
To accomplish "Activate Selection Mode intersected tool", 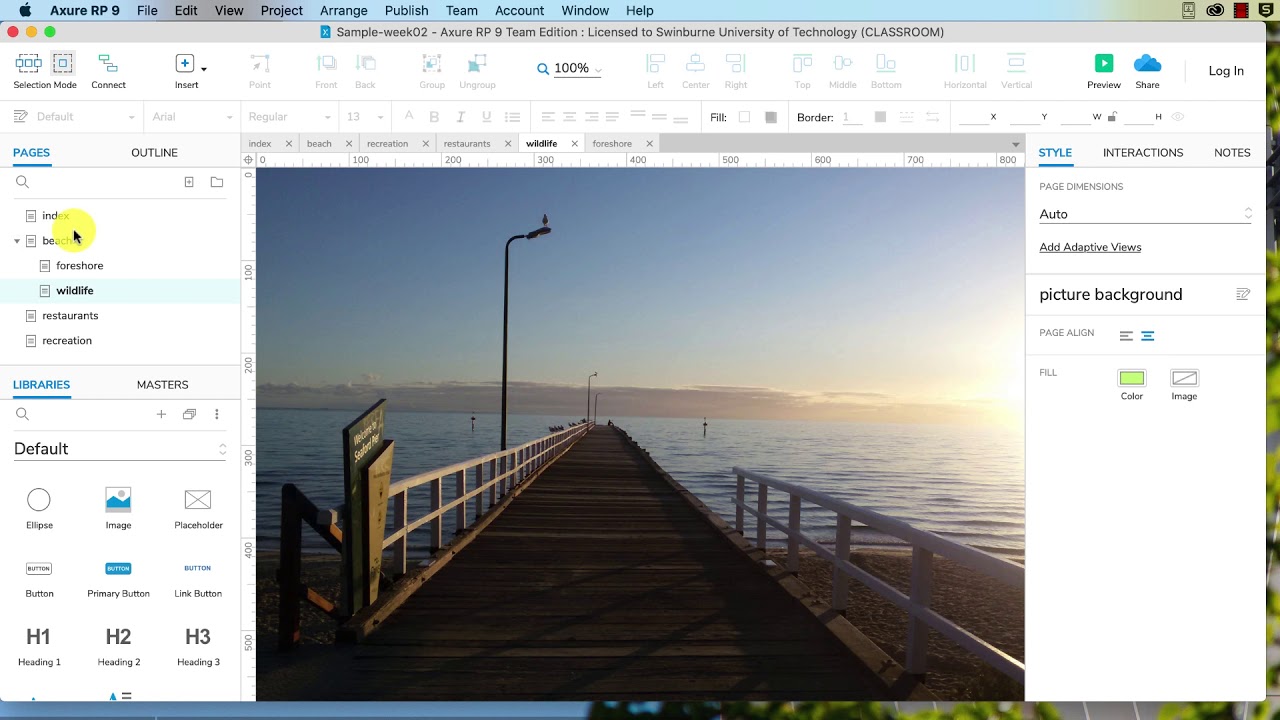I will (x=28, y=64).
